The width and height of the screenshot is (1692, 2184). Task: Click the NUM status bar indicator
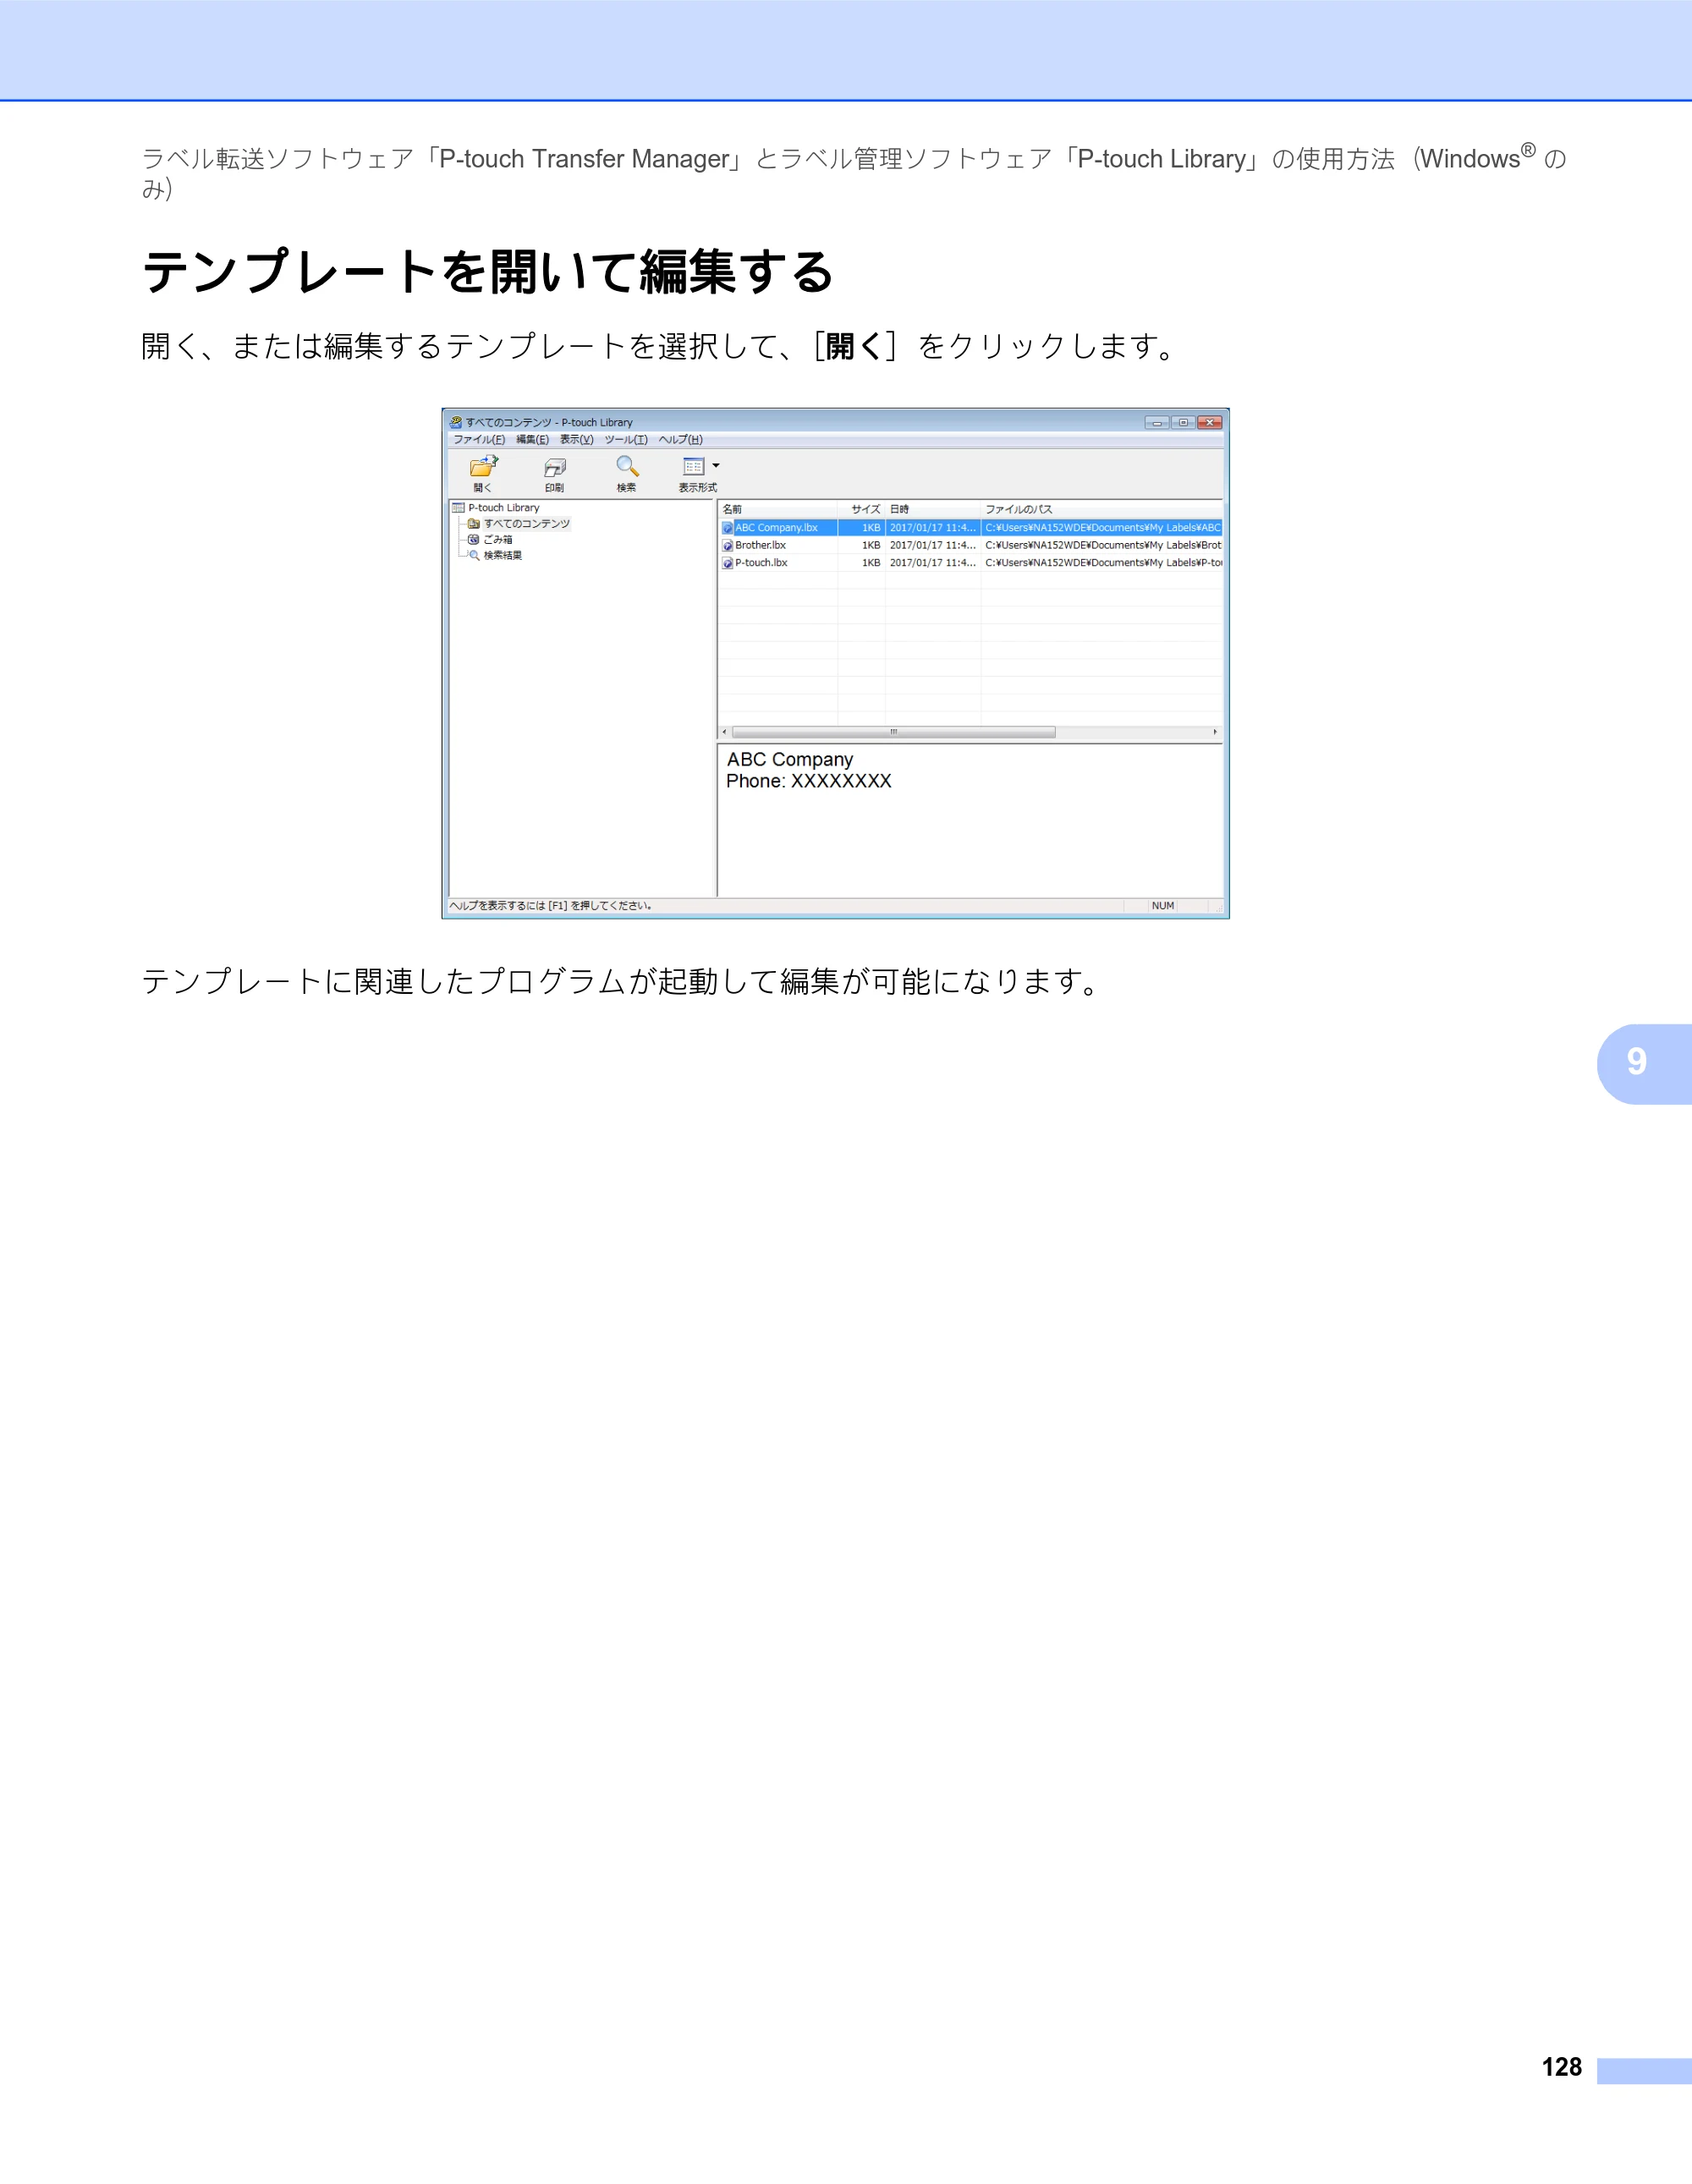(x=1162, y=906)
